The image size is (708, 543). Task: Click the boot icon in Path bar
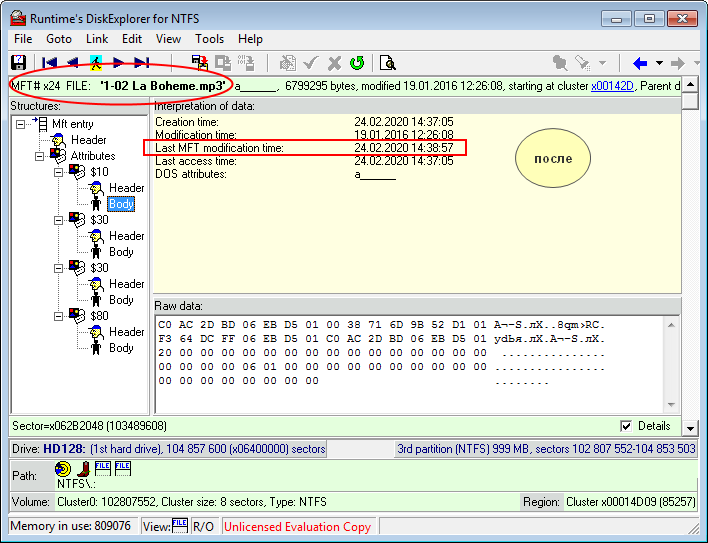[84, 469]
